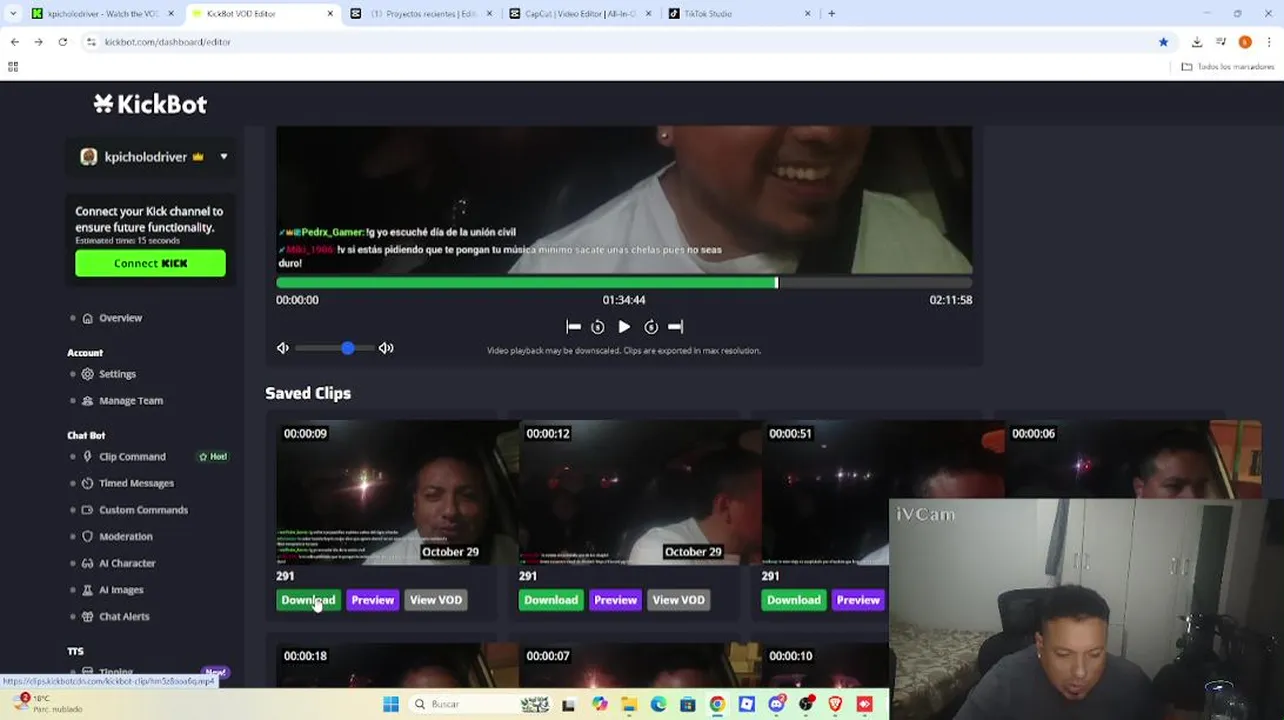Switch to the CapCut Video Editor tab
The height and width of the screenshot is (720, 1284).
coord(580,14)
